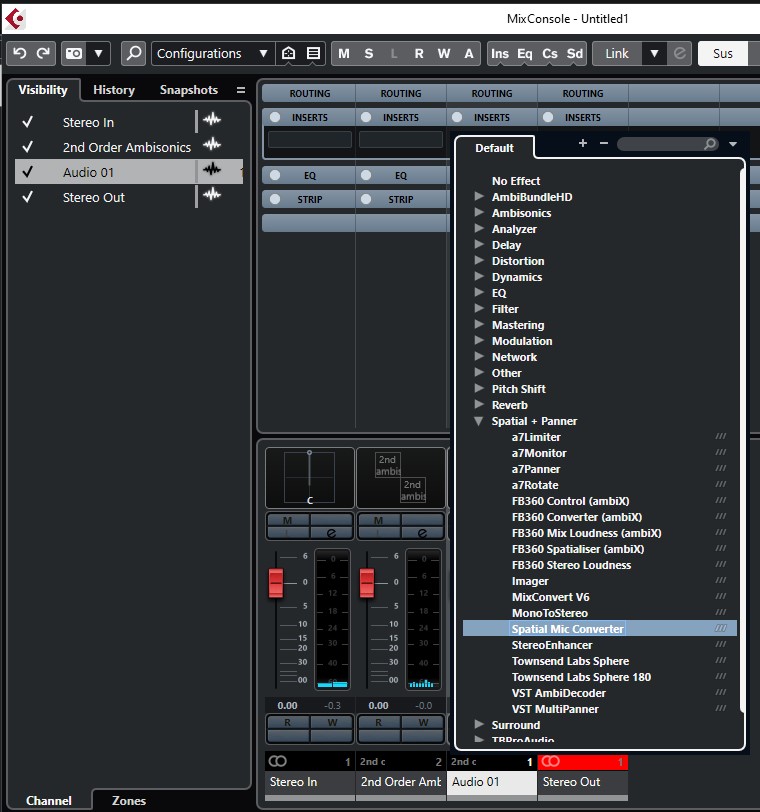This screenshot has width=760, height=812.
Task: Click the Find Track magnifier icon
Action: coord(134,53)
